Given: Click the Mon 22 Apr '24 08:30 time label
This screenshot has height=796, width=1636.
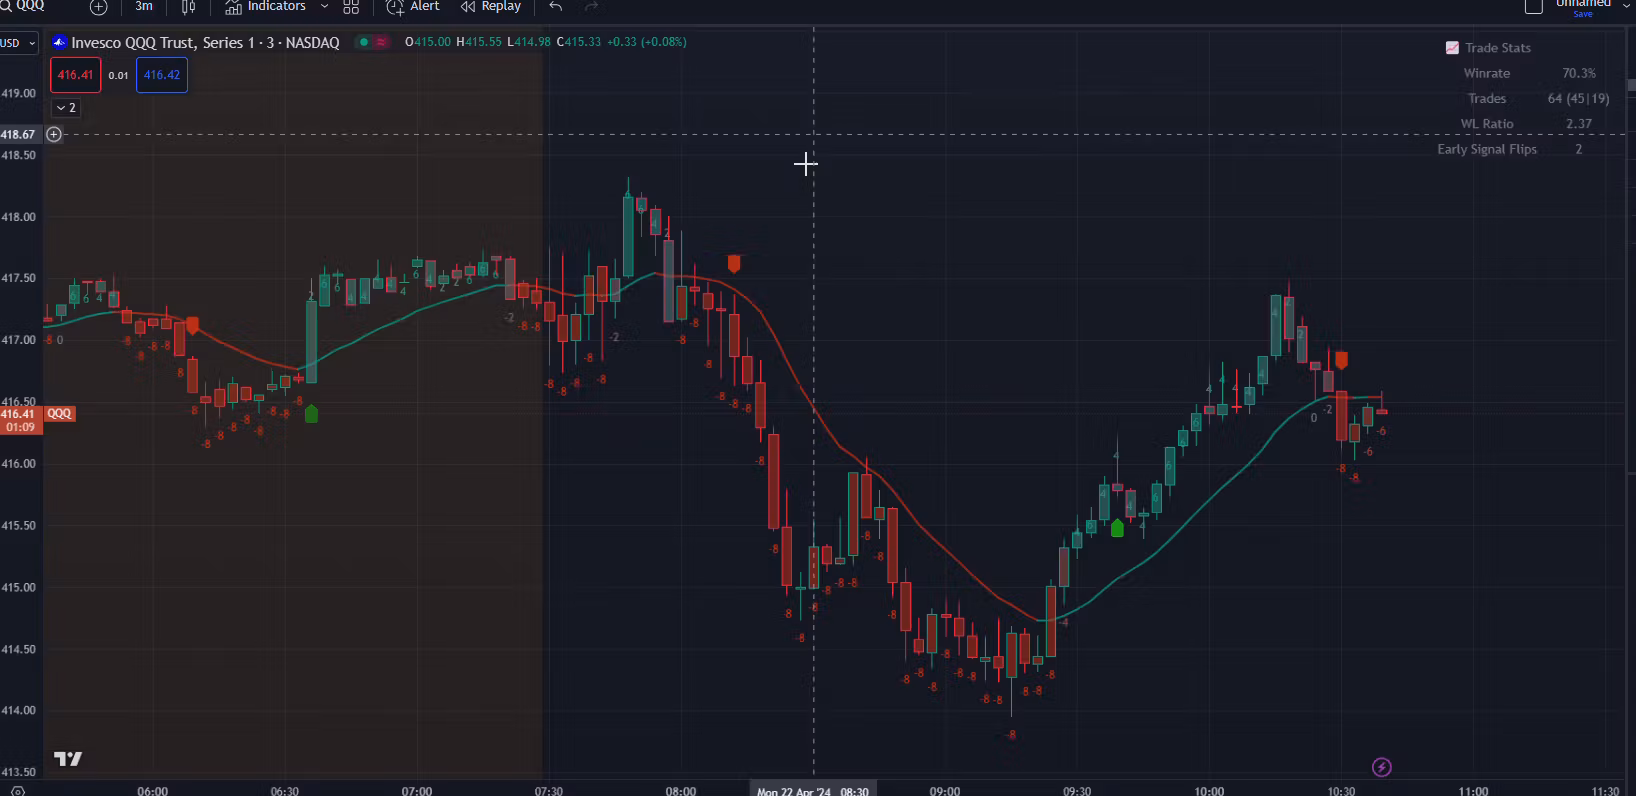Looking at the screenshot, I should click(813, 790).
